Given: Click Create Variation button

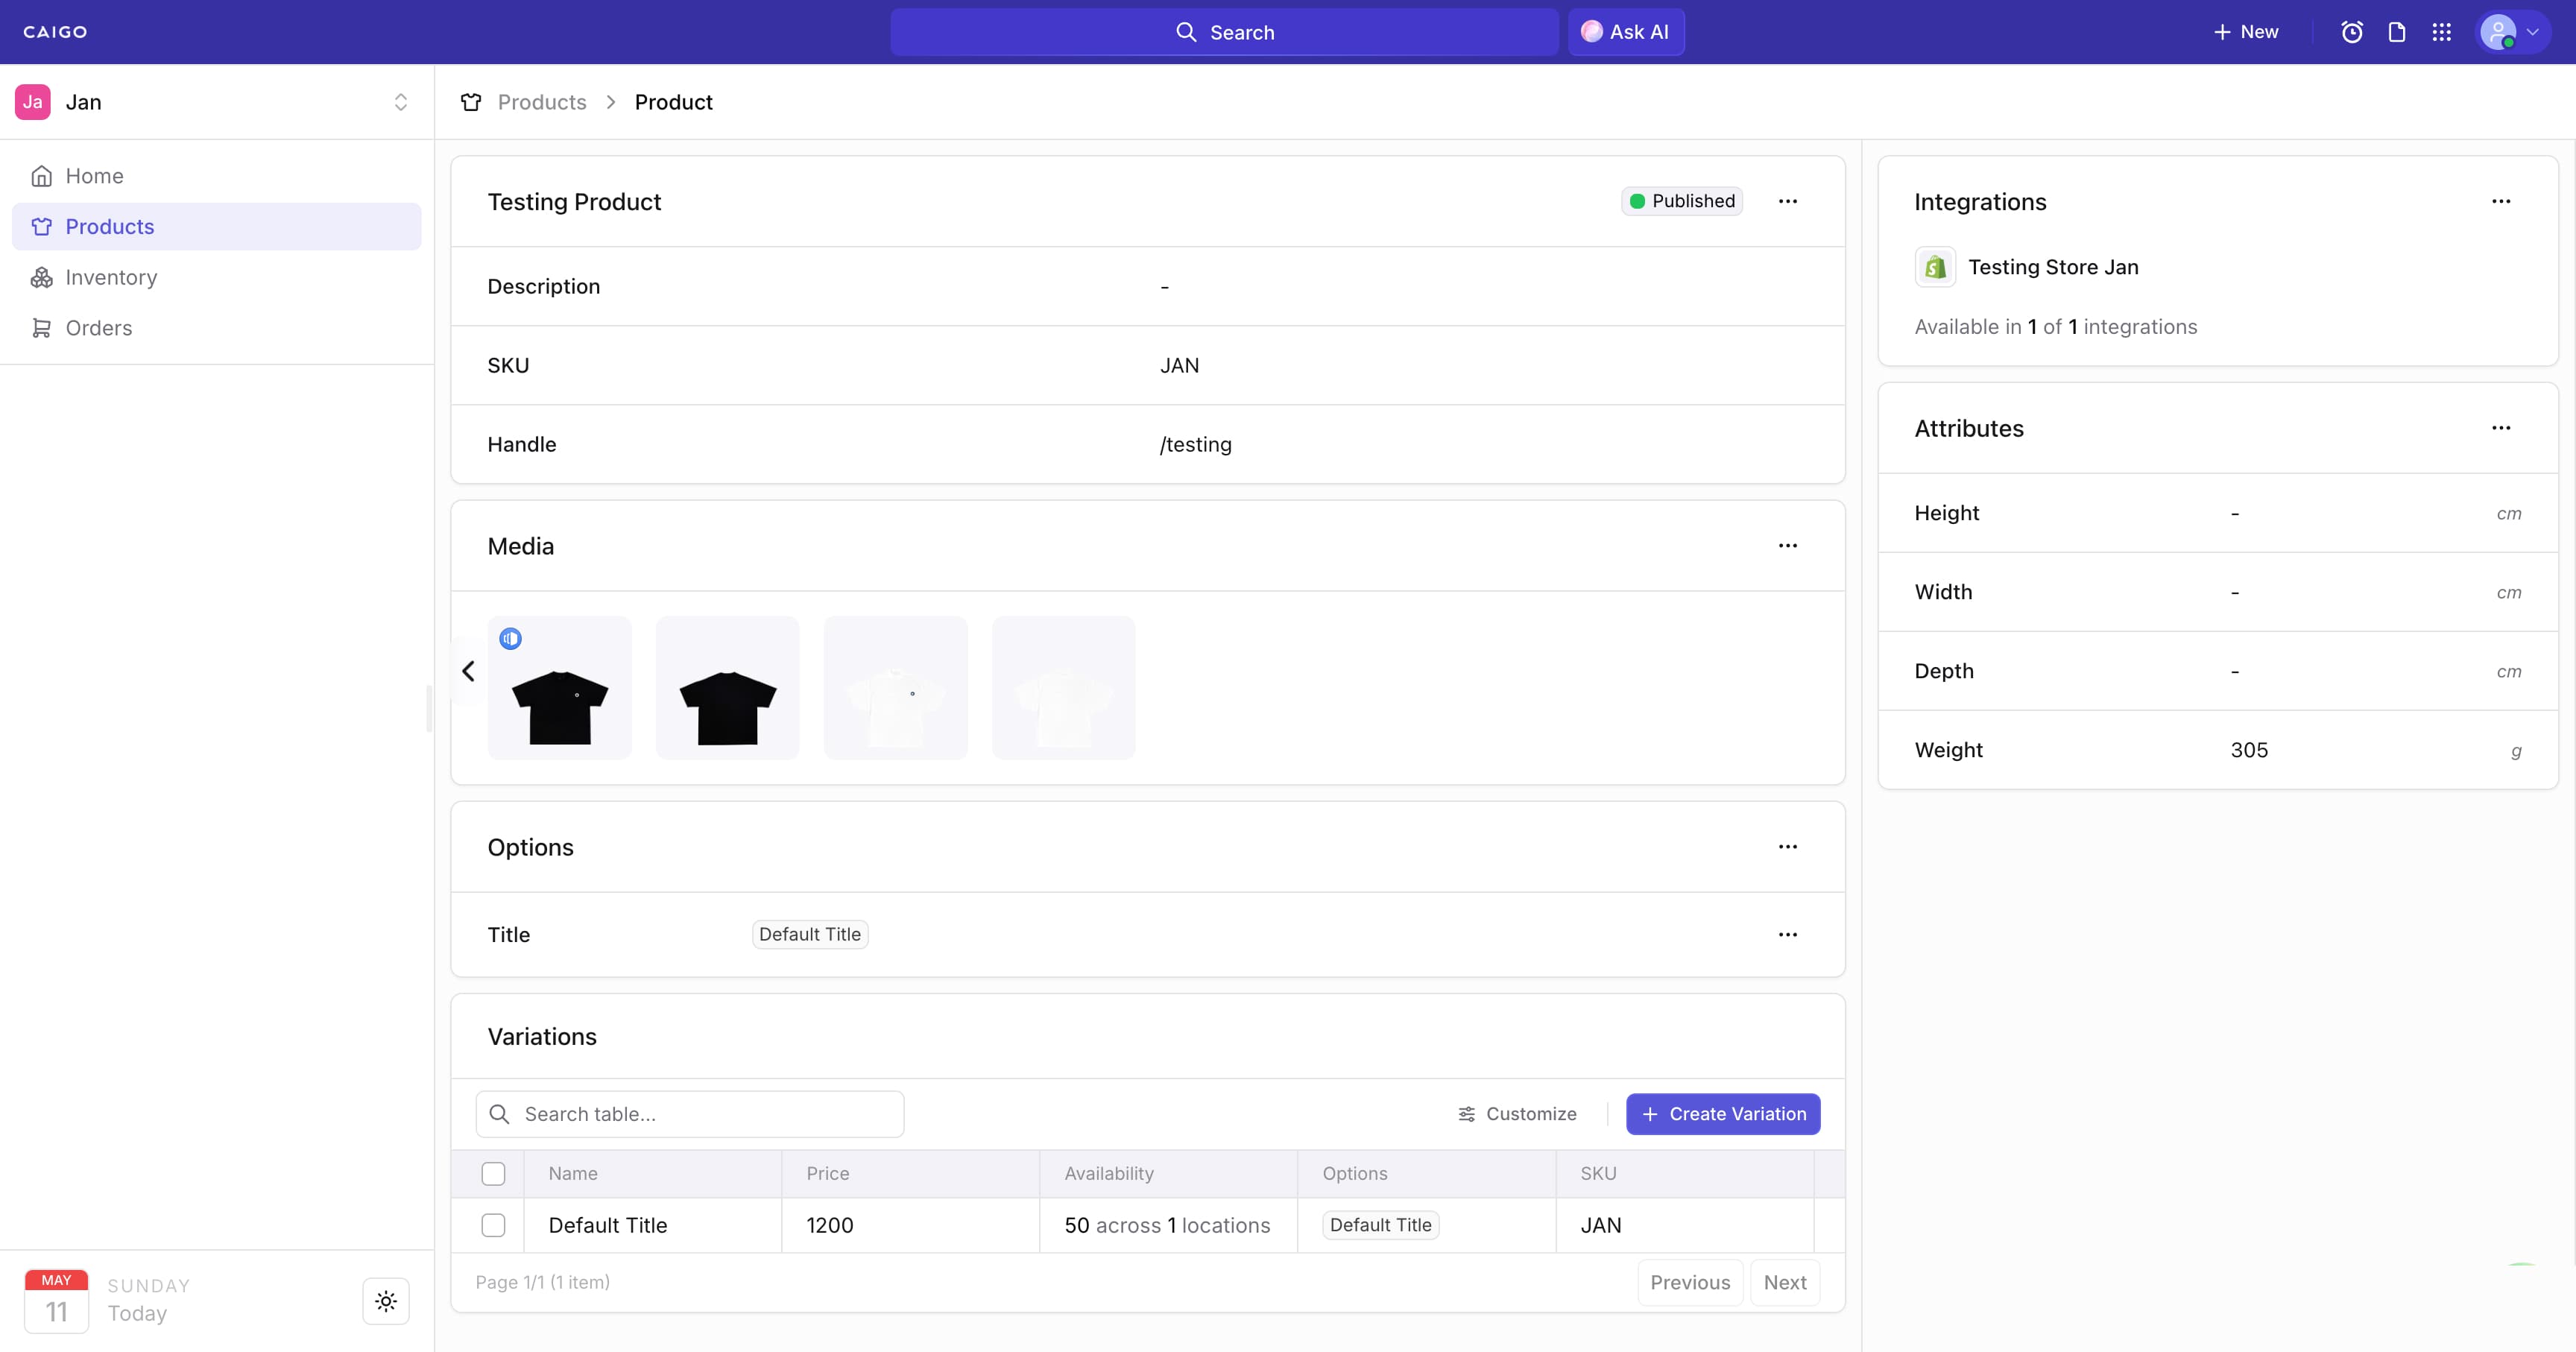Looking at the screenshot, I should 1723,1114.
